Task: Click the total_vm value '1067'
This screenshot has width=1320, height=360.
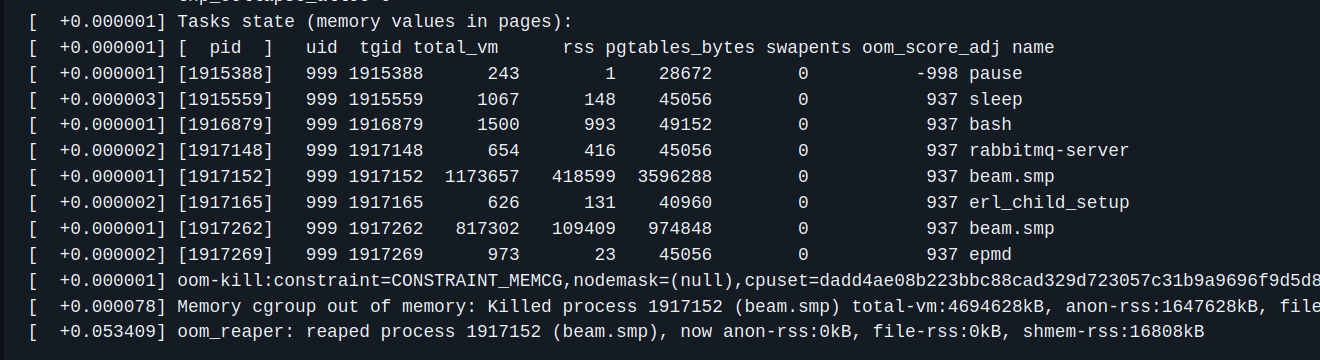Action: click(498, 99)
